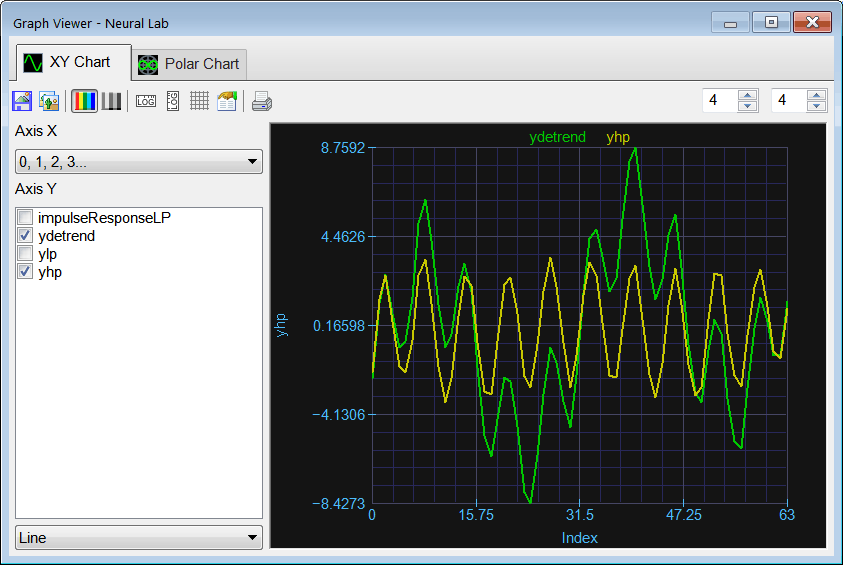The width and height of the screenshot is (843, 565).
Task: Switch to the Polar Chart tab
Action: [x=189, y=64]
